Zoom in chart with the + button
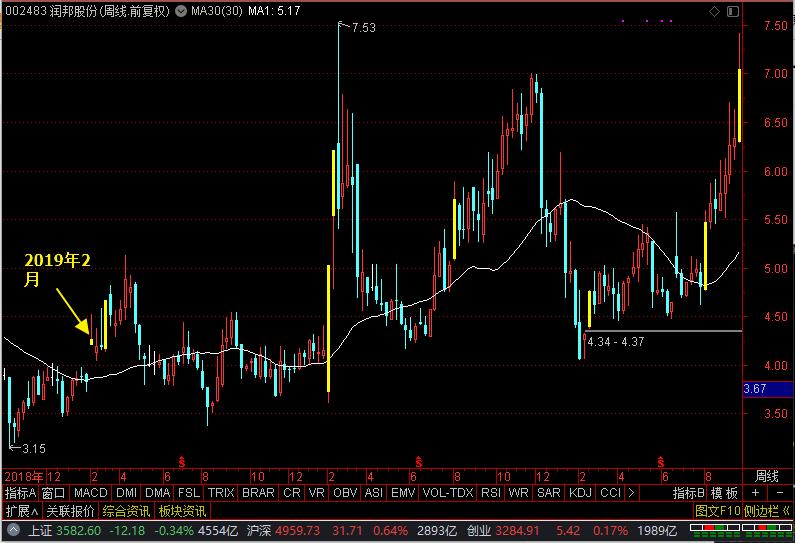The height and width of the screenshot is (543, 795). [x=755, y=493]
